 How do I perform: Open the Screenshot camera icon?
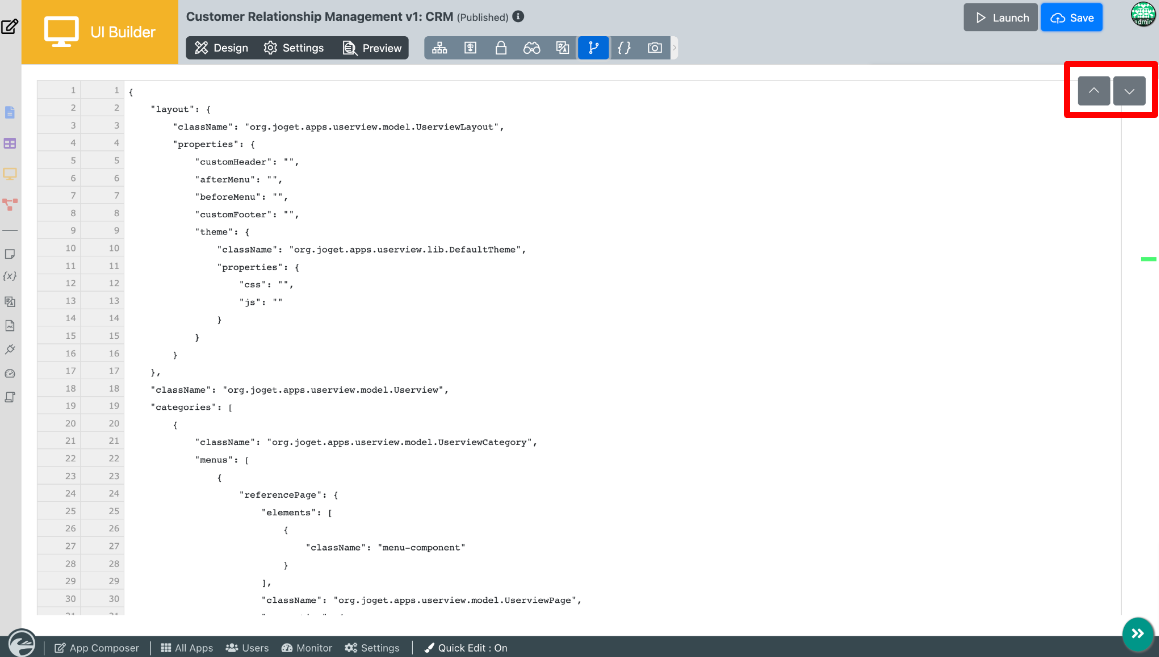tap(654, 48)
